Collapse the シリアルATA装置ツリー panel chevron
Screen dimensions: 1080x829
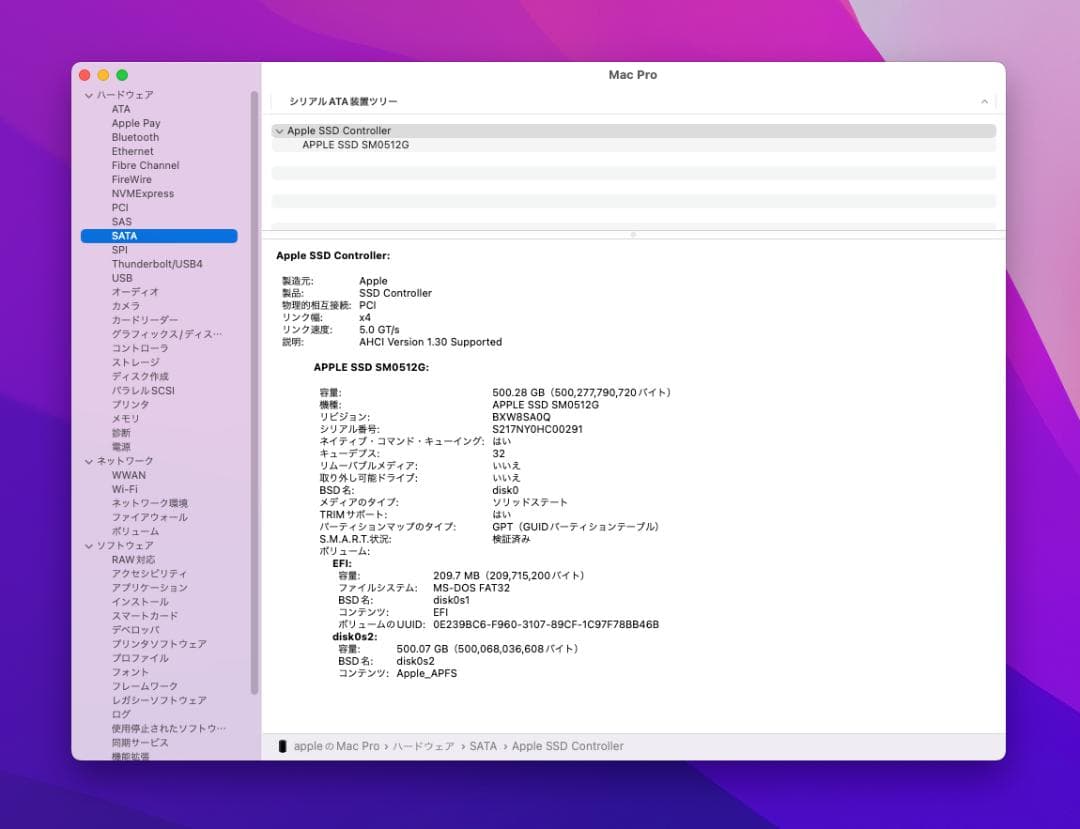984,101
